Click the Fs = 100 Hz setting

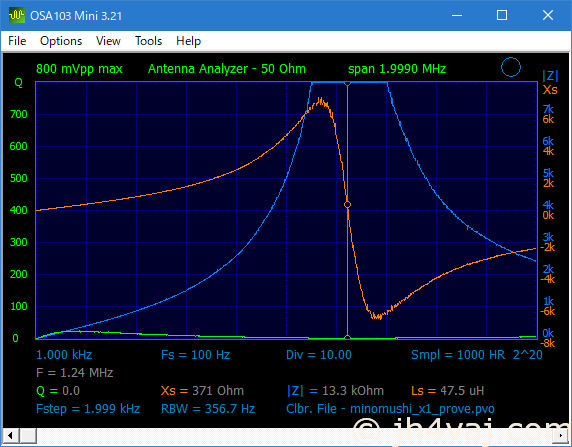point(196,355)
